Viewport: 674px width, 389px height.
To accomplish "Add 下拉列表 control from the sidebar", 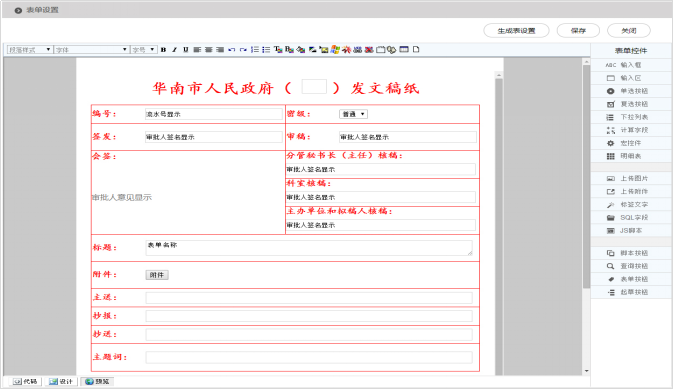I will coord(631,117).
